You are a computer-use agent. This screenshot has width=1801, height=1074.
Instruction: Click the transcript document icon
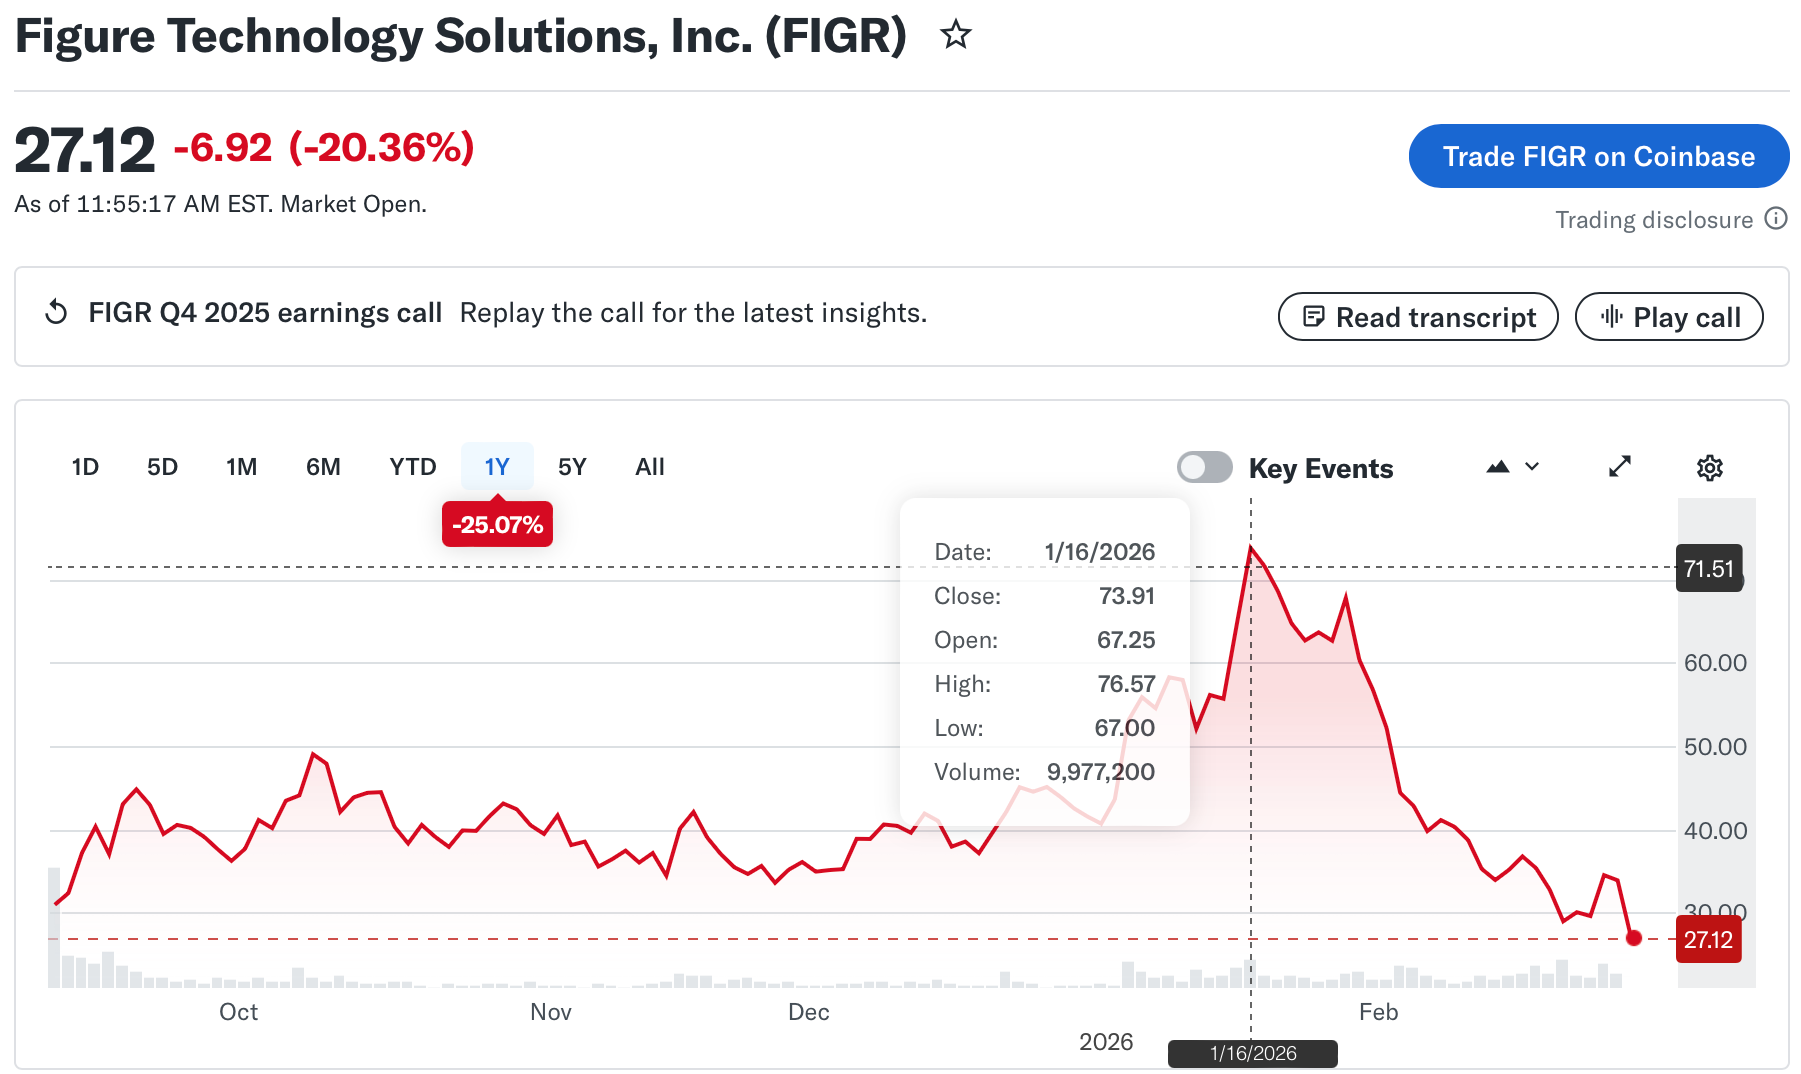click(x=1313, y=317)
